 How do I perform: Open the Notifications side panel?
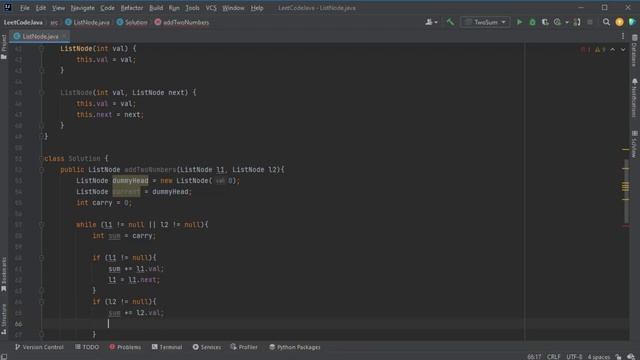pos(634,98)
